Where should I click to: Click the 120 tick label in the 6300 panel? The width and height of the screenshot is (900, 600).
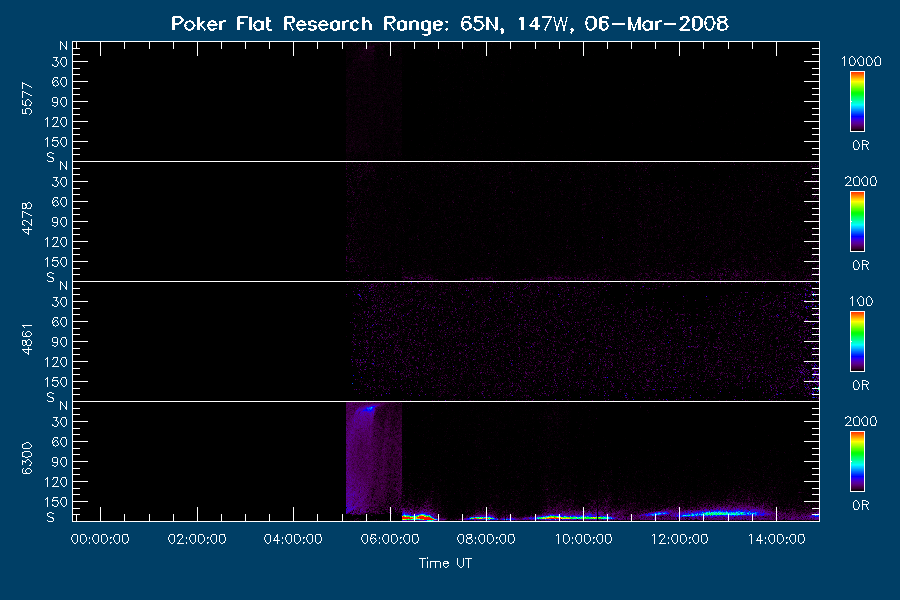56,482
